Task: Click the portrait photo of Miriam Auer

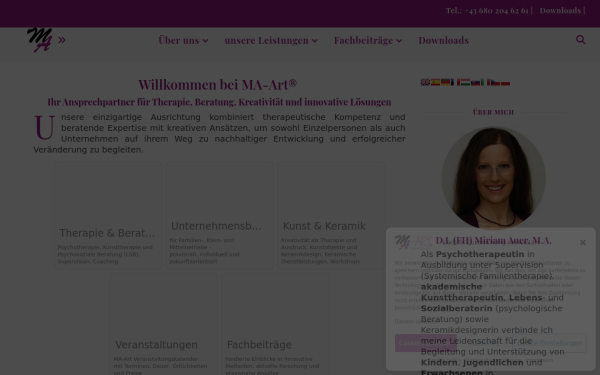Action: coord(494,178)
